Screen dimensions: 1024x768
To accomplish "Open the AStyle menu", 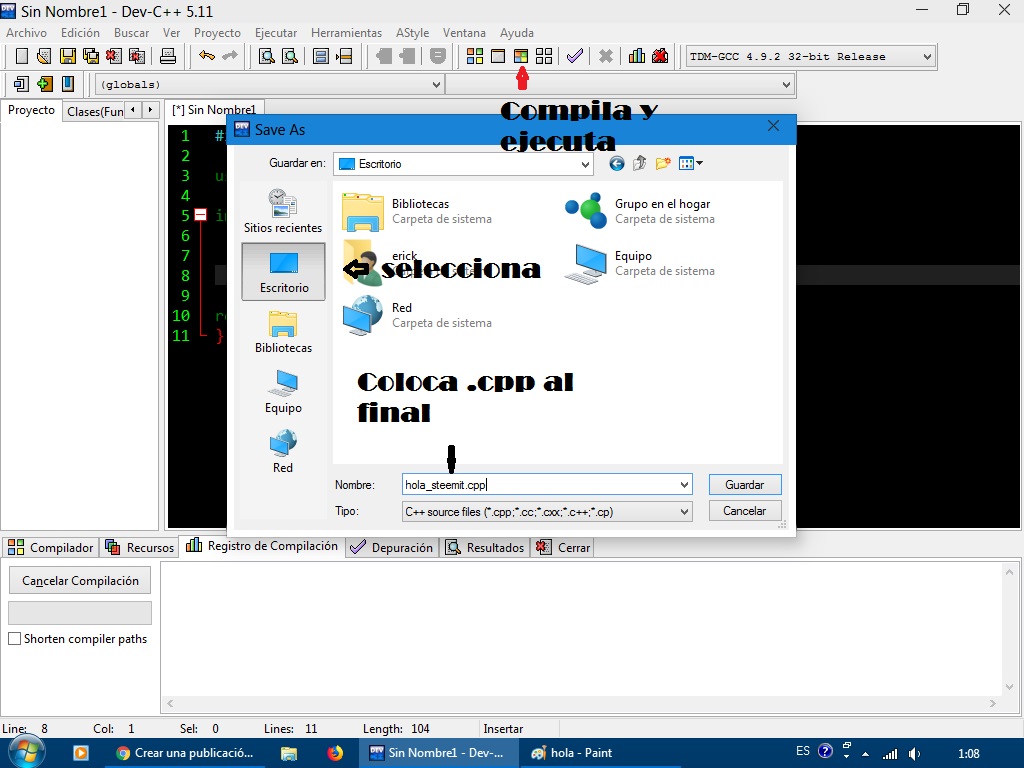I will pyautogui.click(x=413, y=33).
